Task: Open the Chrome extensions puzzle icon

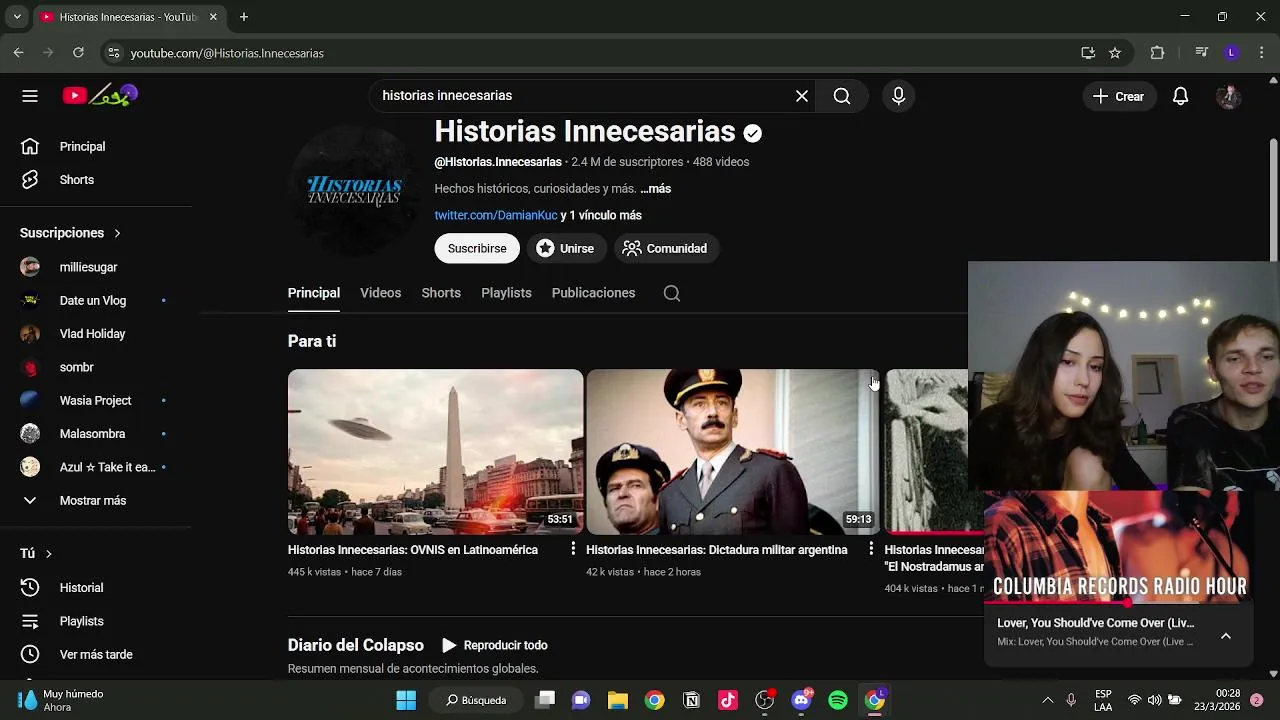Action: click(1158, 53)
